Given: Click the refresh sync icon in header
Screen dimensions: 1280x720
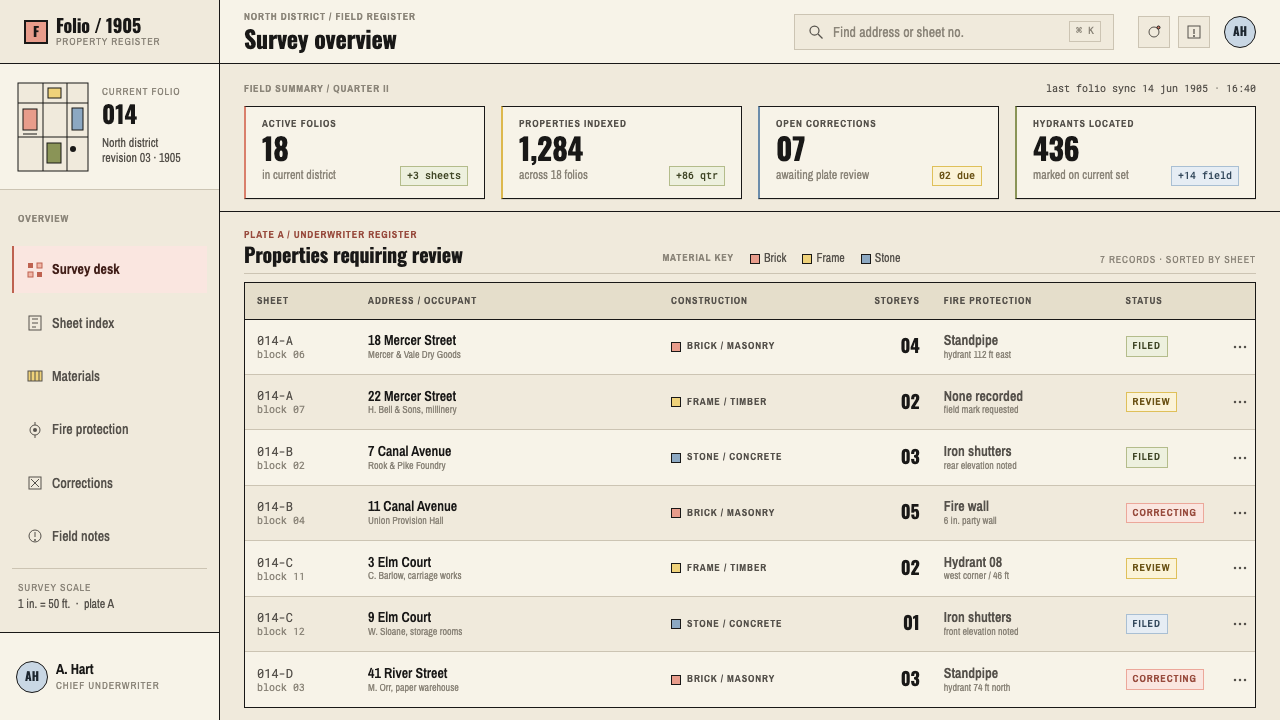Looking at the screenshot, I should coord(1154,32).
